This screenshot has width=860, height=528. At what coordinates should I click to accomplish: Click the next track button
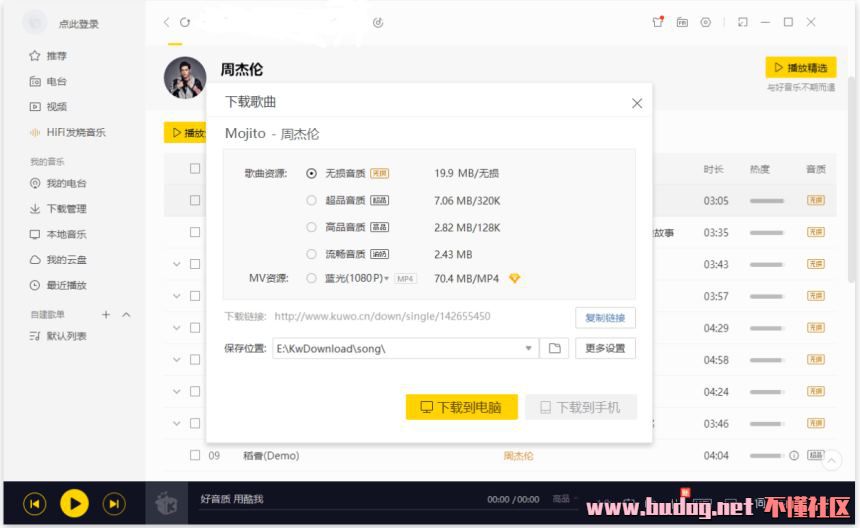(114, 503)
